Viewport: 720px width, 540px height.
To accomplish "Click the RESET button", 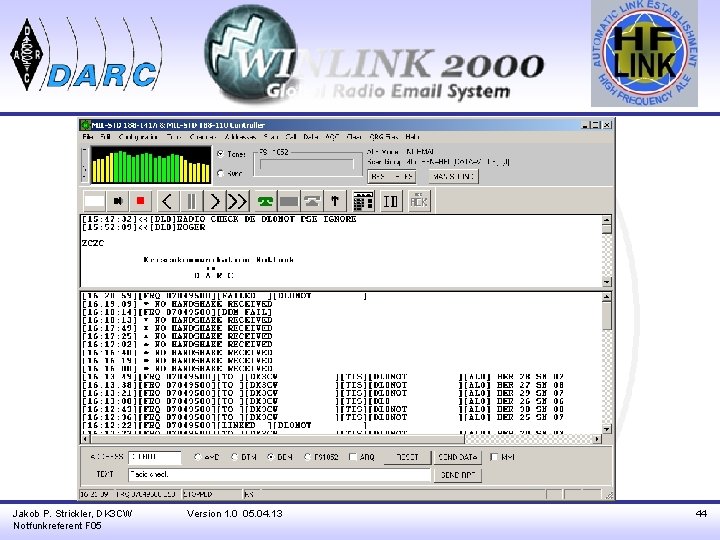I will pos(407,457).
